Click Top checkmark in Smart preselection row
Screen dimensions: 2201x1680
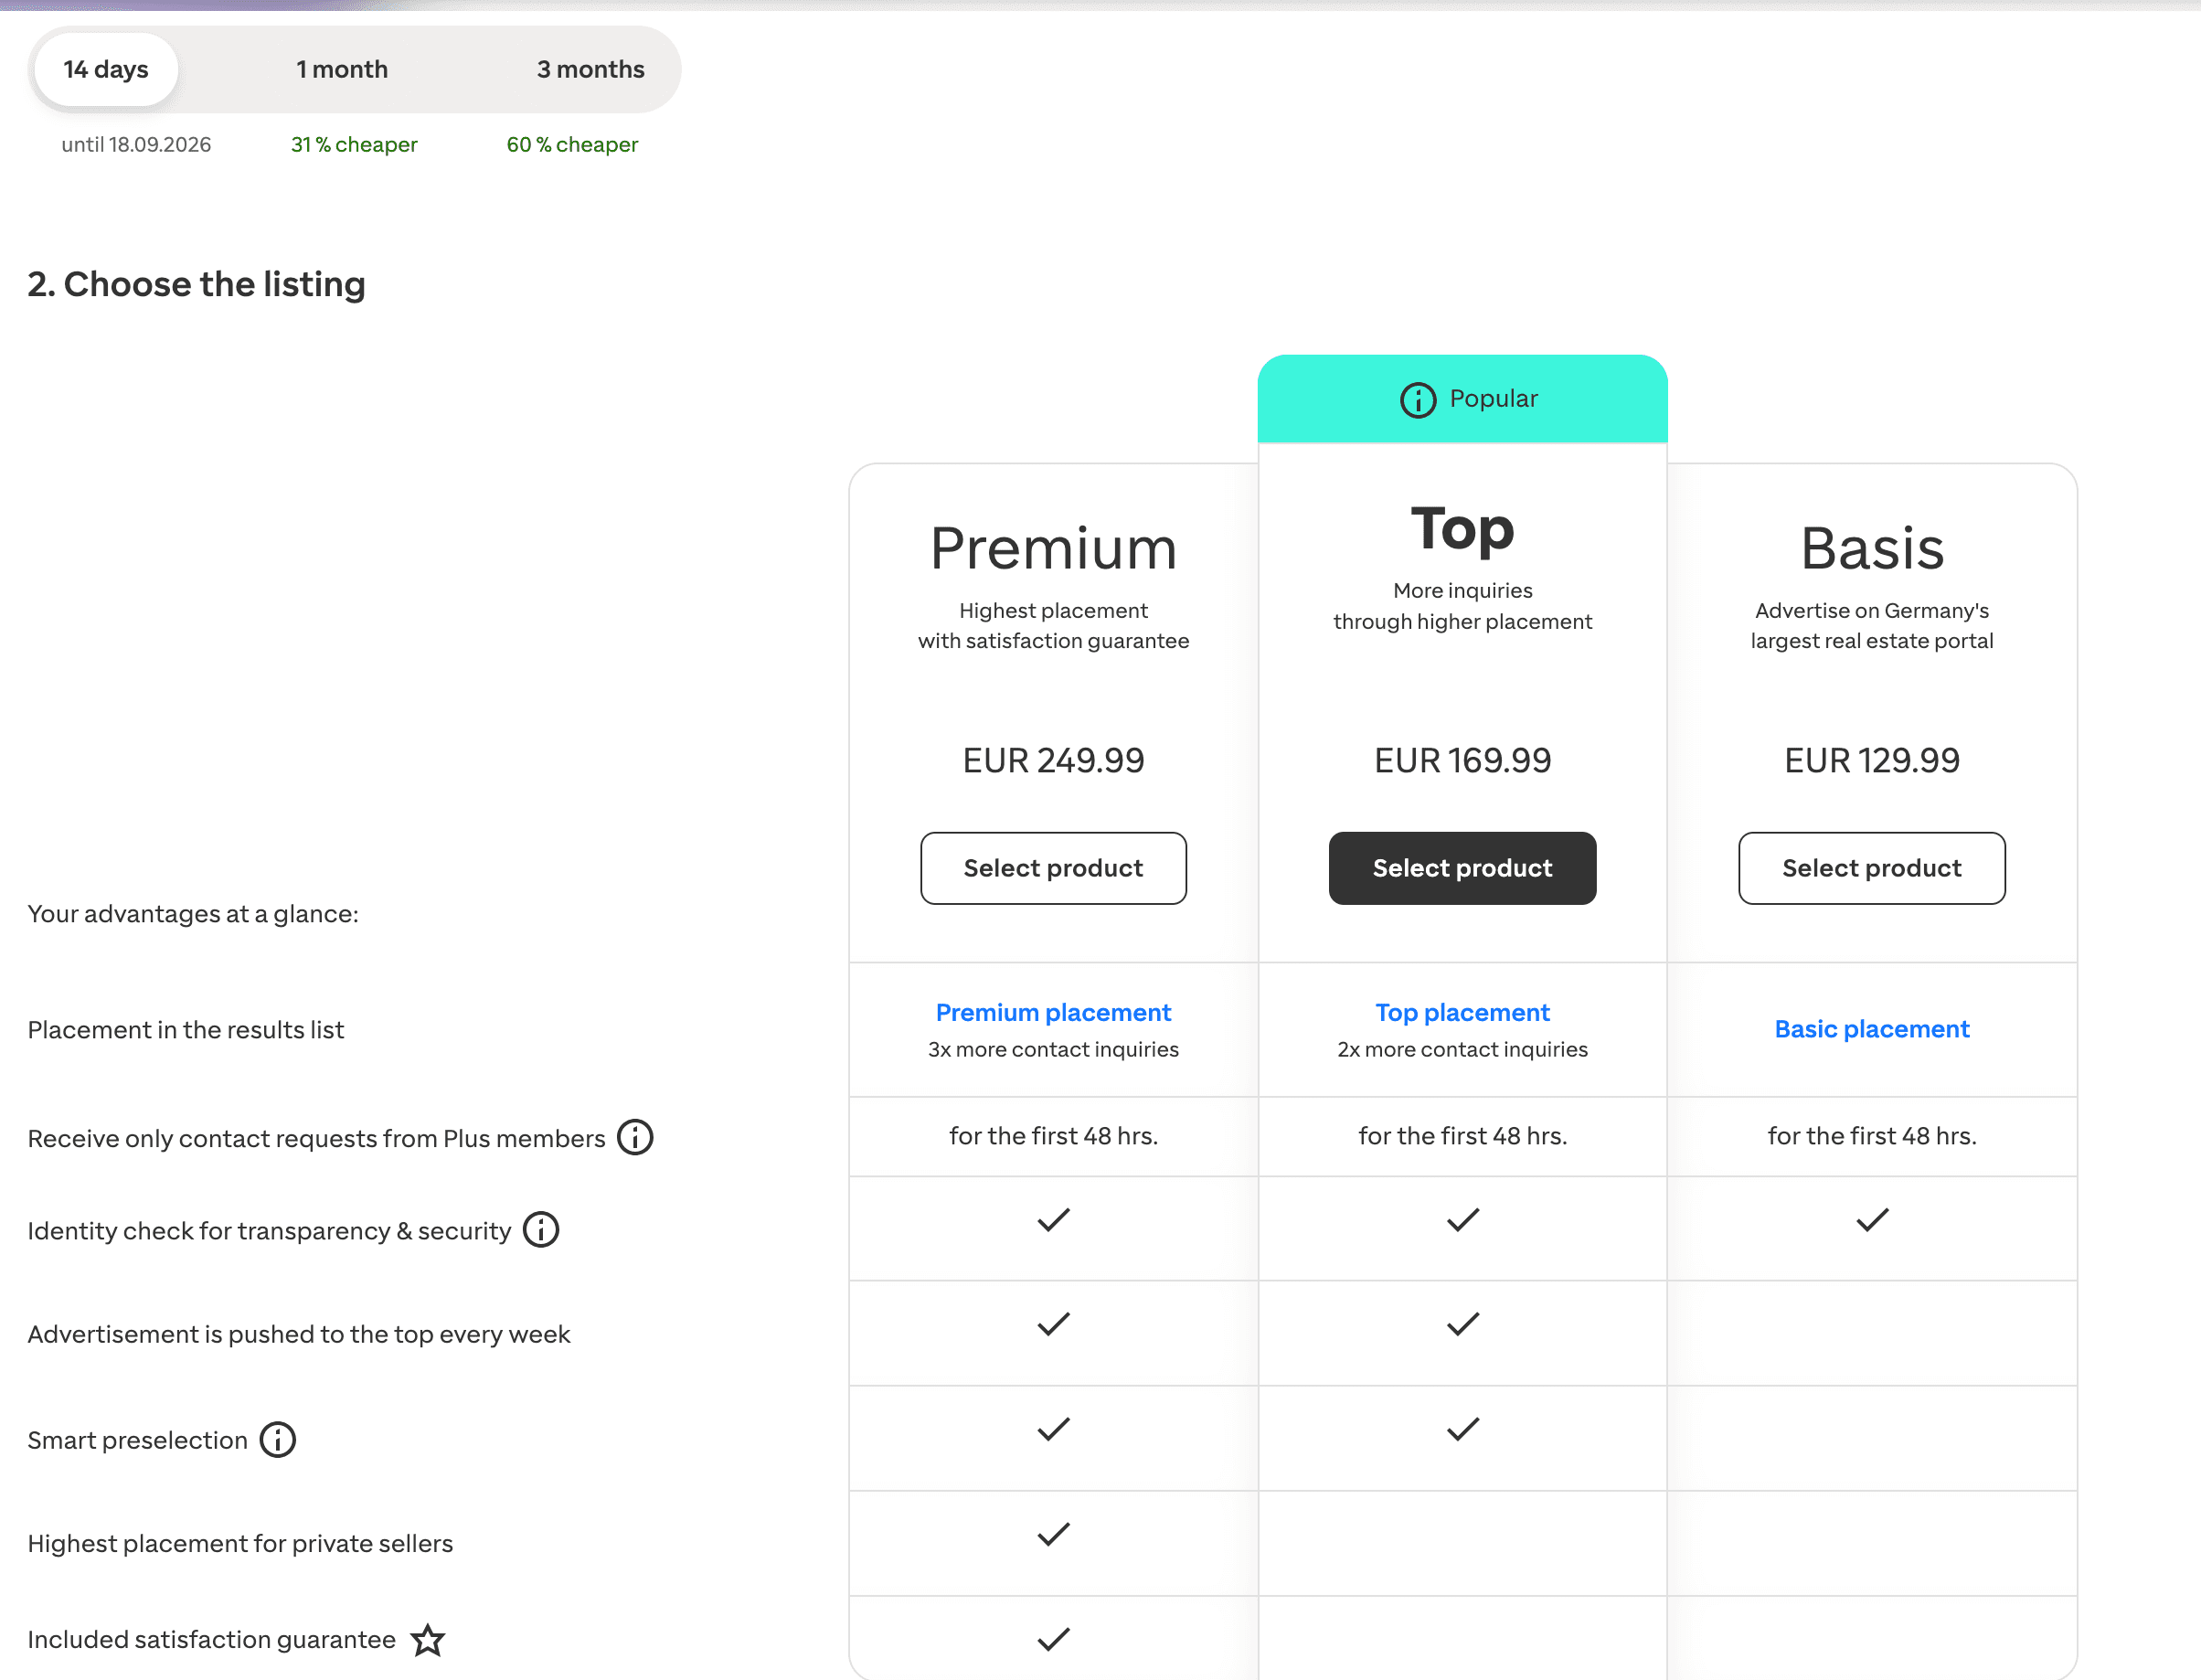1462,1429
